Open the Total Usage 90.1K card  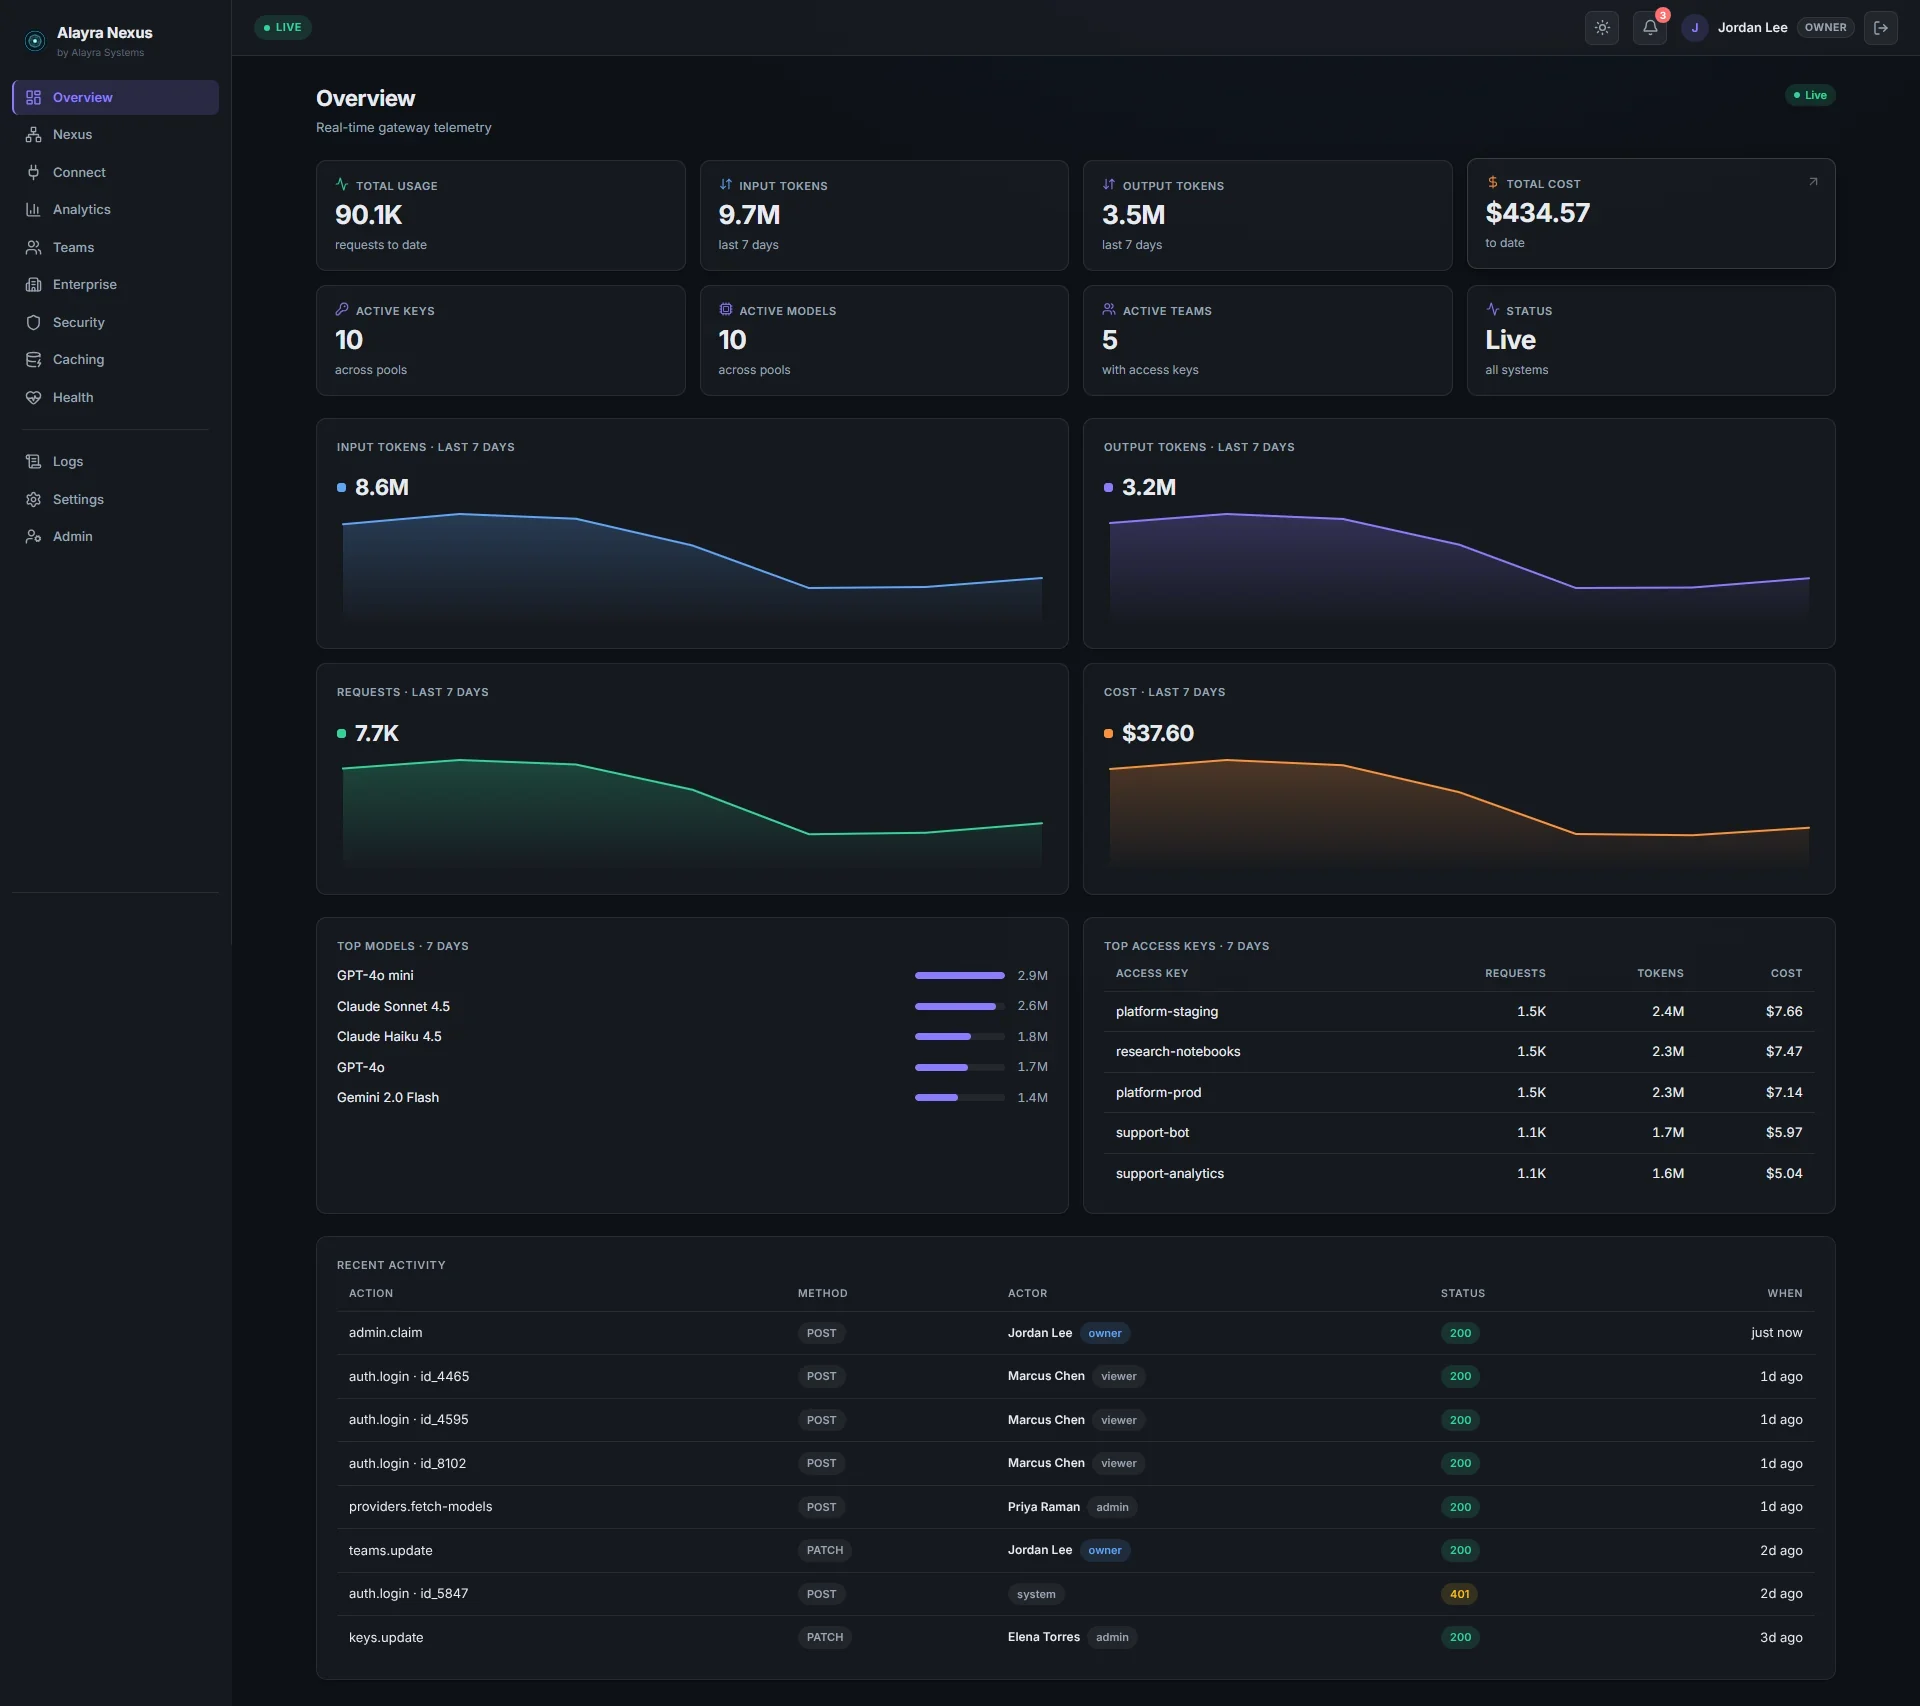pos(500,215)
